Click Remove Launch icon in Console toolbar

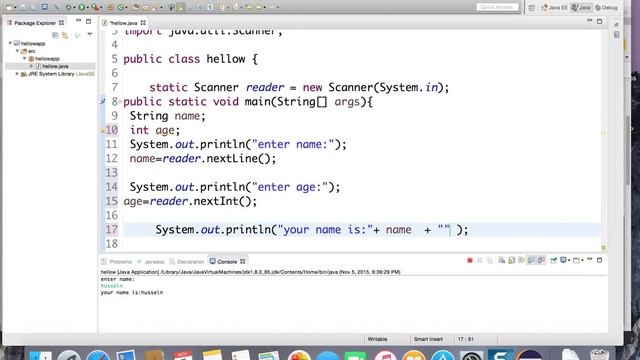480,260
